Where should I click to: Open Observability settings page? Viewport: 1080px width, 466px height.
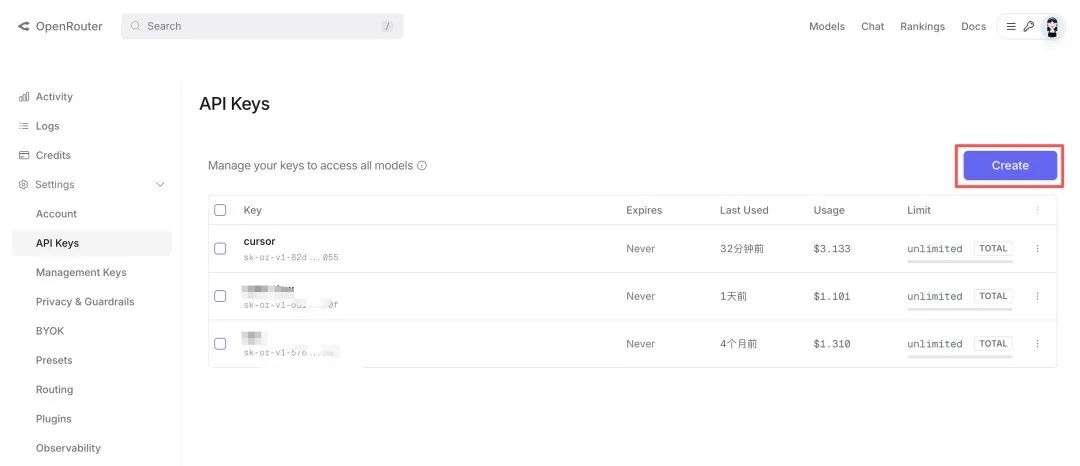click(68, 448)
